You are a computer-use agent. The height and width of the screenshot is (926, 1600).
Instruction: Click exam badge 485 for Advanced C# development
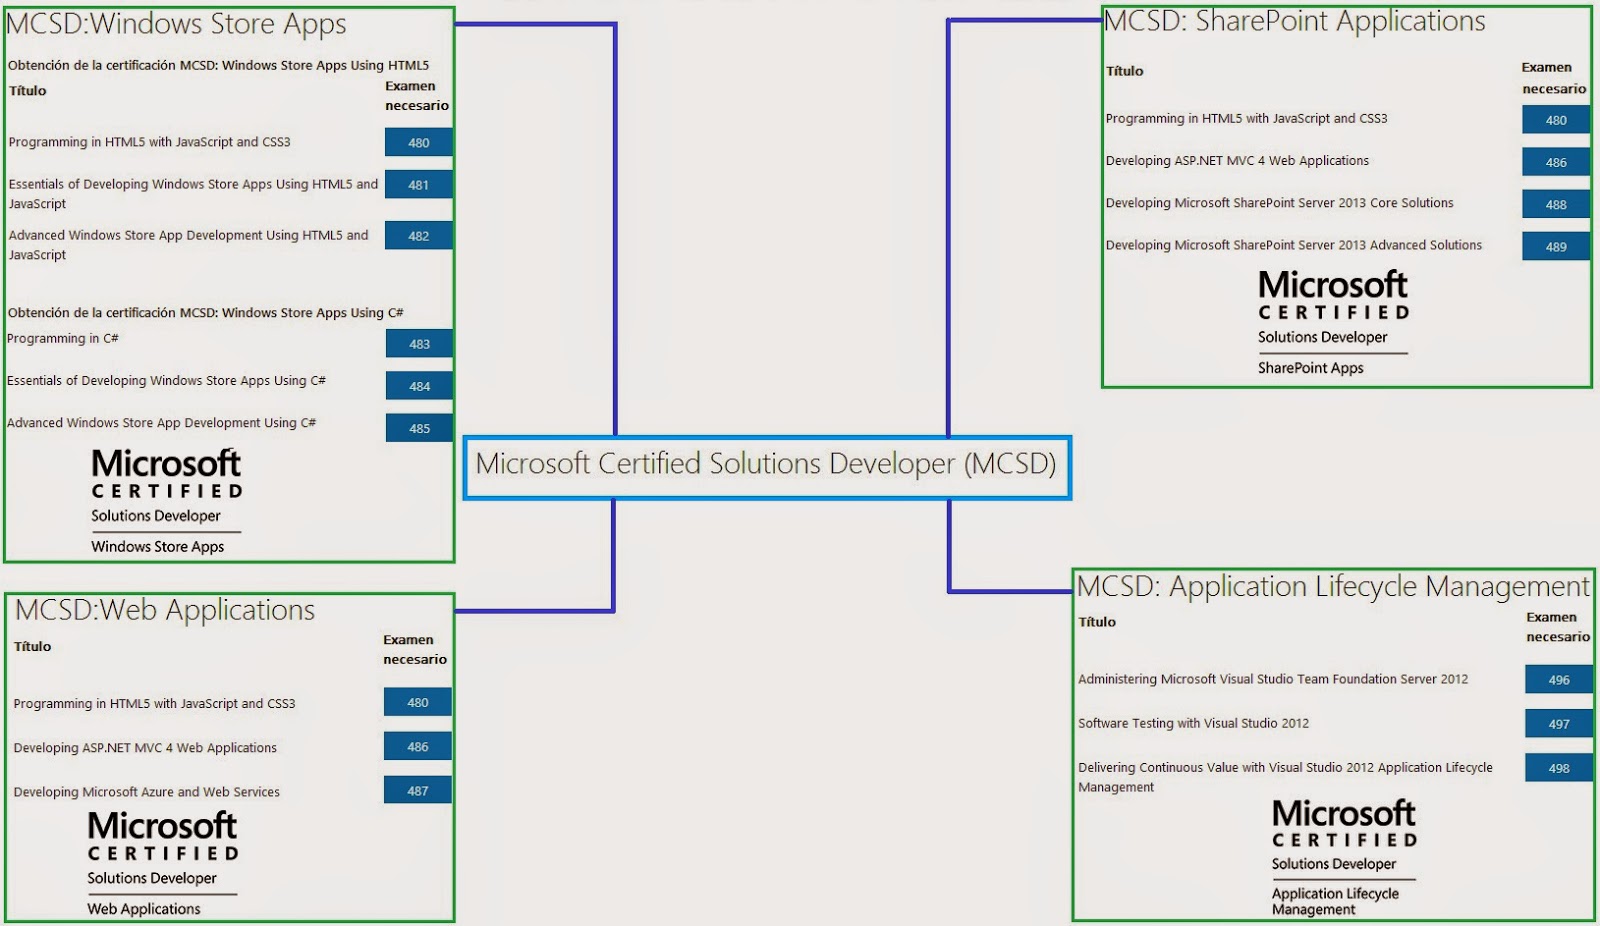coord(417,427)
